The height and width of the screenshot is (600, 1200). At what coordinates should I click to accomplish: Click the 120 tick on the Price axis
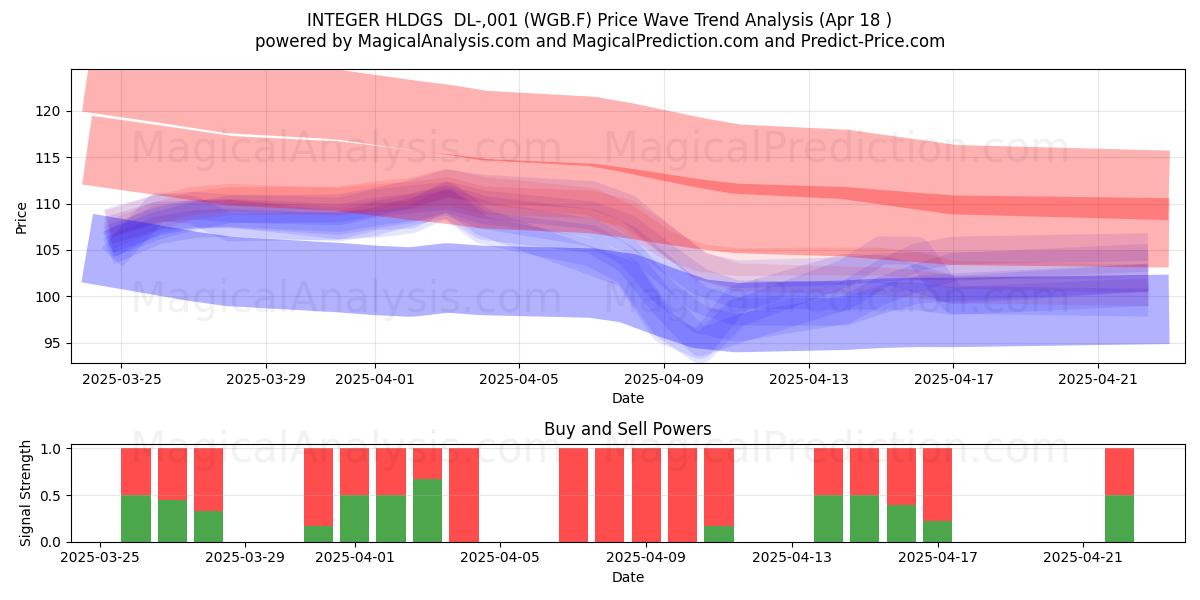coord(48,111)
